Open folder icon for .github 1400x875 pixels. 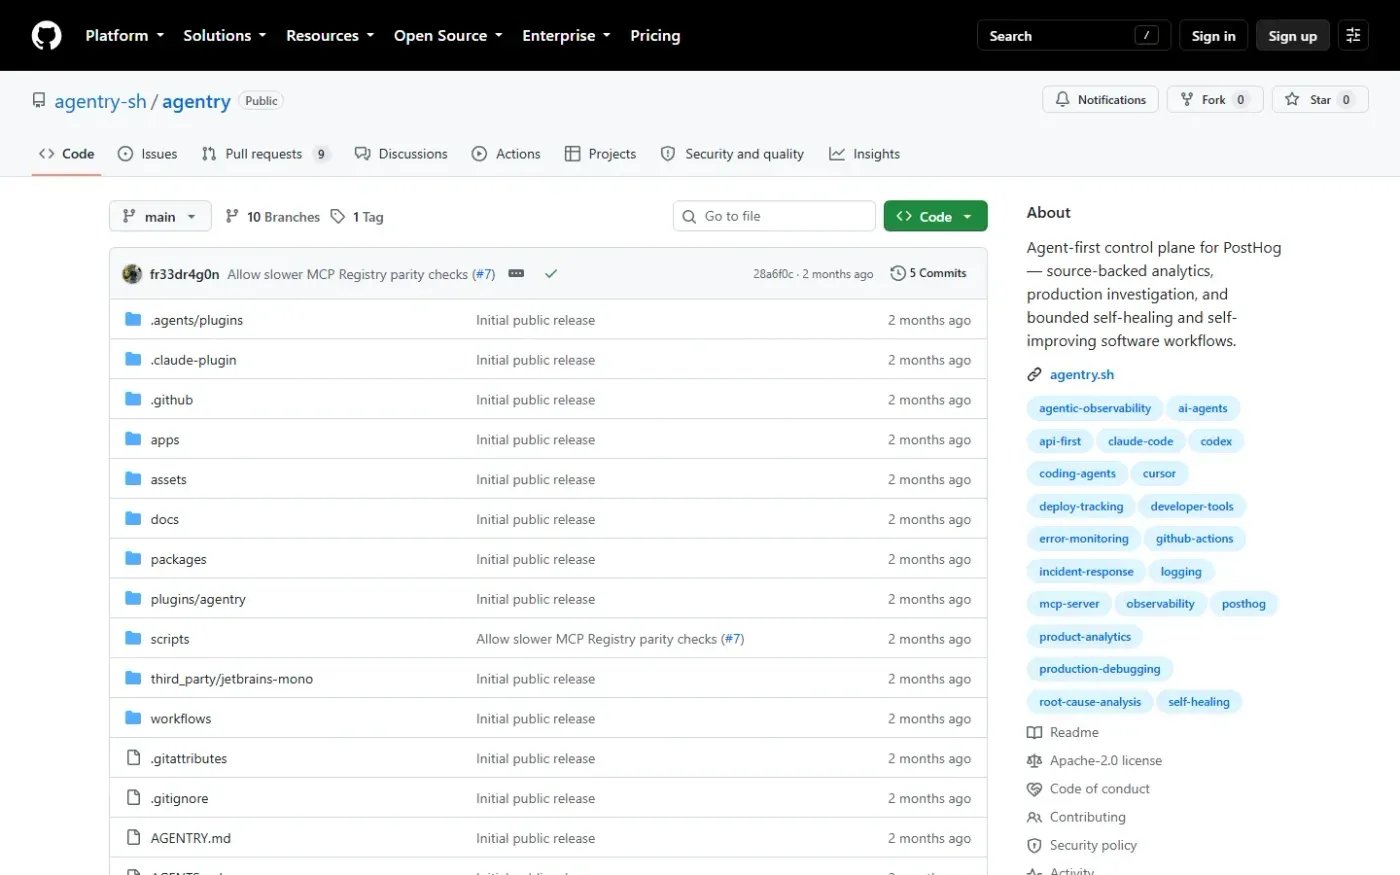[133, 399]
